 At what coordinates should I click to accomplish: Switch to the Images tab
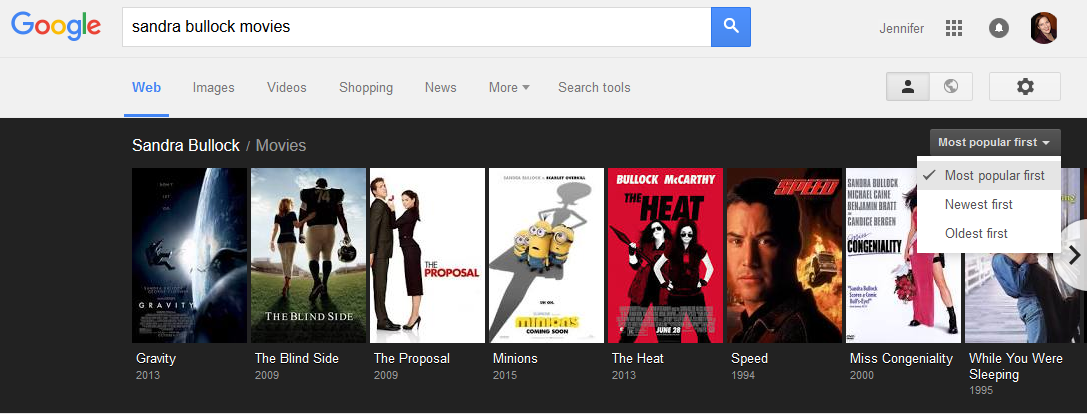213,87
